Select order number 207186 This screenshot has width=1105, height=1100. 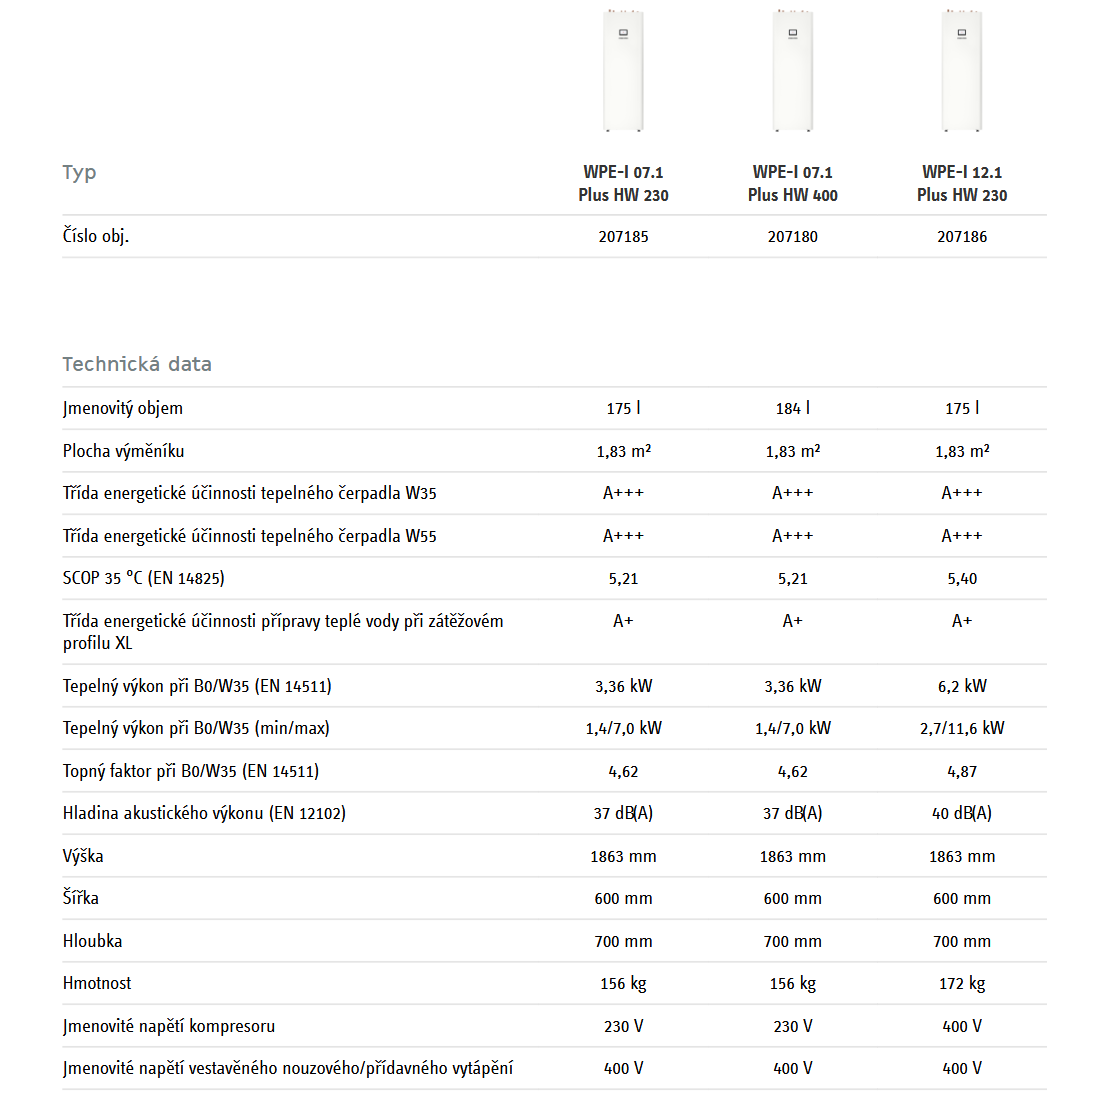(x=962, y=237)
